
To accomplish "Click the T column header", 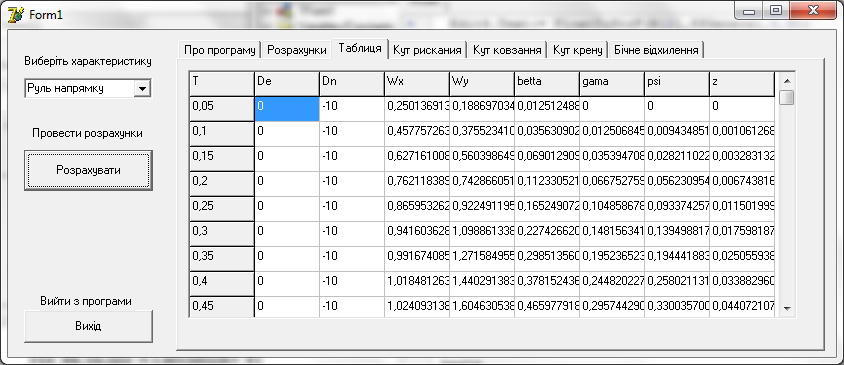I will 221,84.
